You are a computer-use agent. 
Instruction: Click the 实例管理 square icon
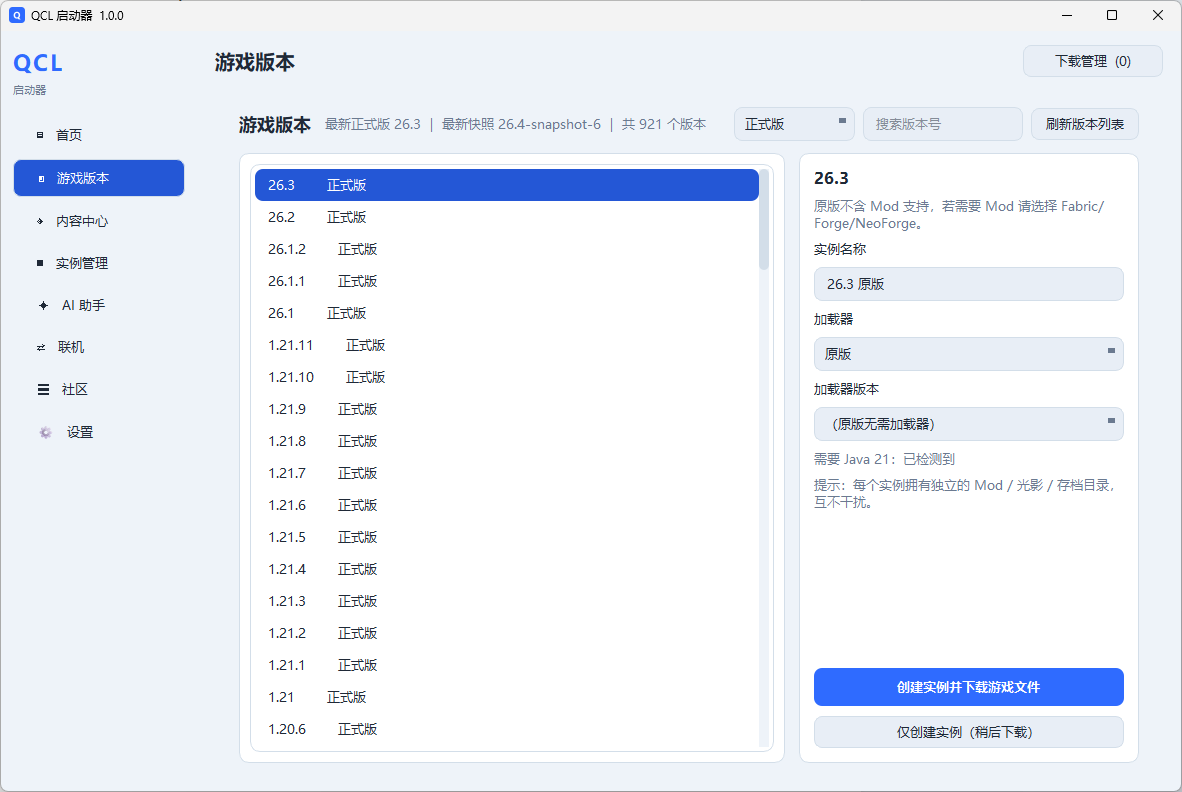[x=40, y=263]
